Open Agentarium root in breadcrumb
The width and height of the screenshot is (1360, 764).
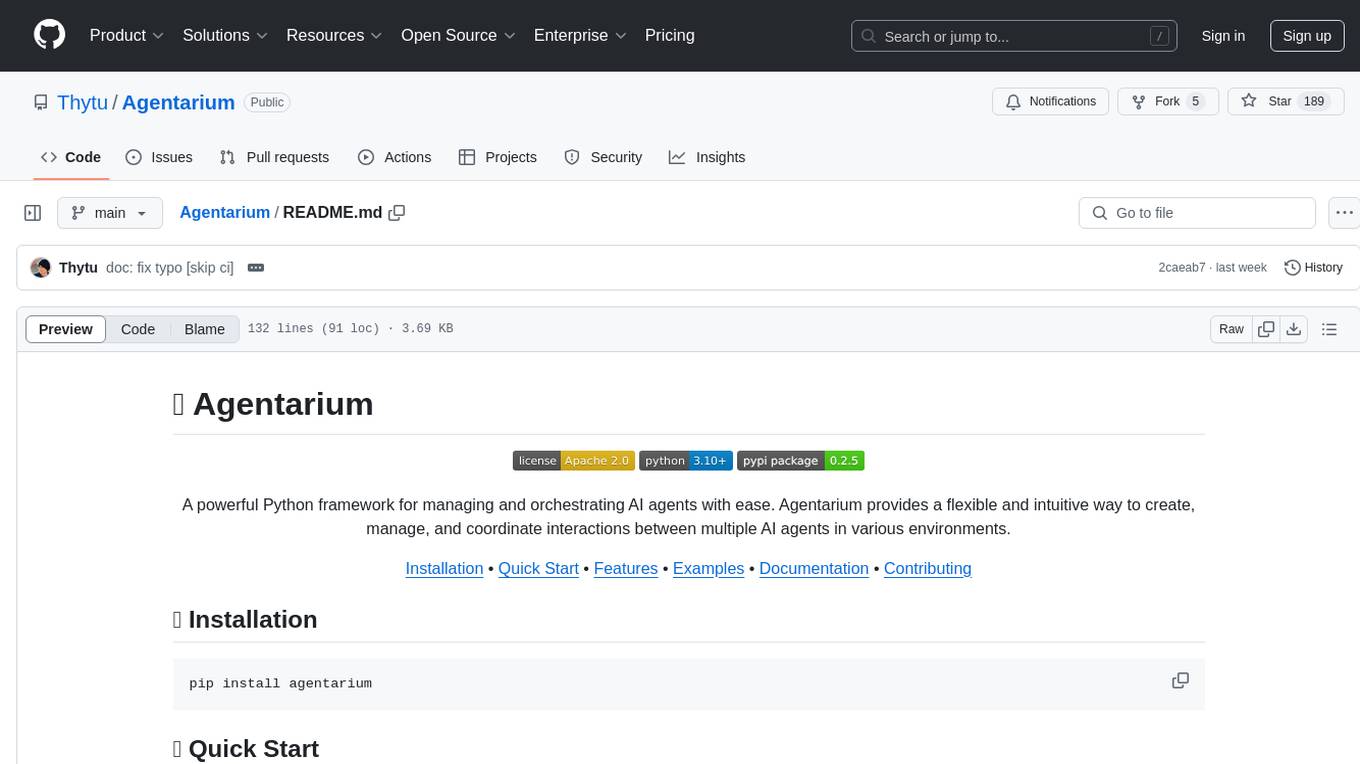[225, 212]
